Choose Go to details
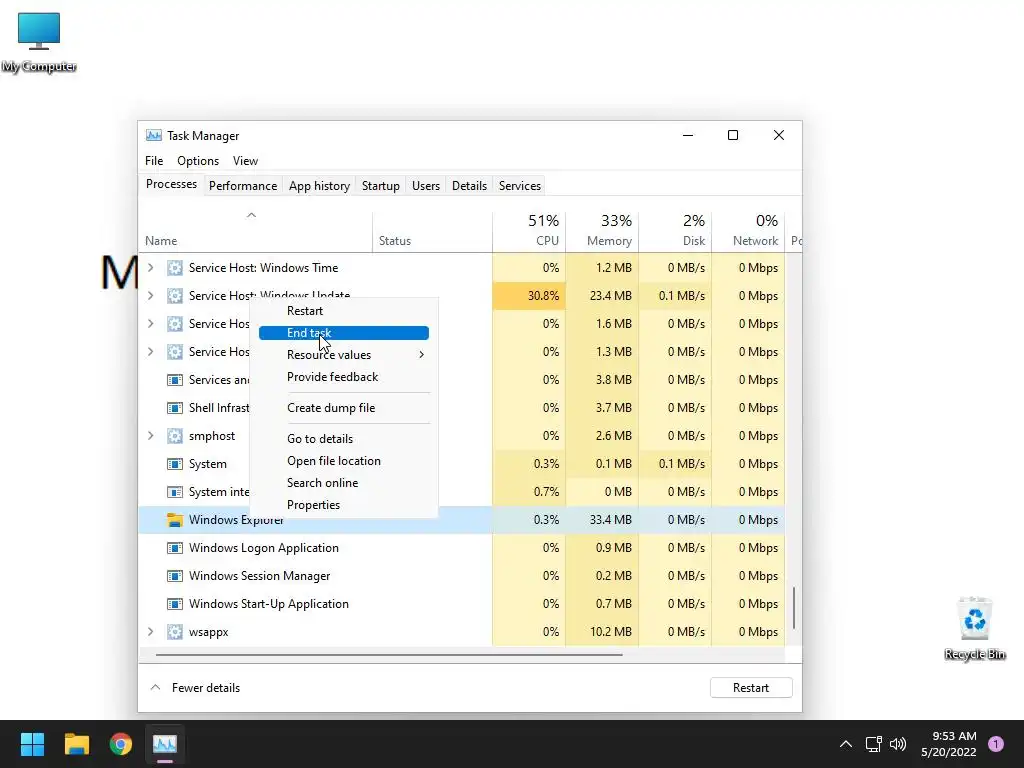This screenshot has width=1024, height=768. tap(344, 439)
